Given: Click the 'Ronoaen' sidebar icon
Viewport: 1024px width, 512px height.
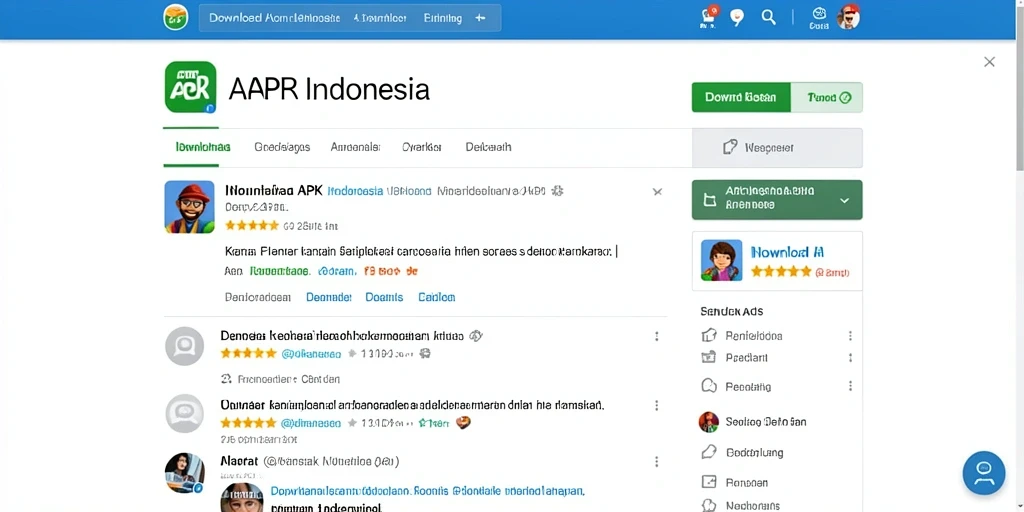Looking at the screenshot, I should (x=709, y=483).
